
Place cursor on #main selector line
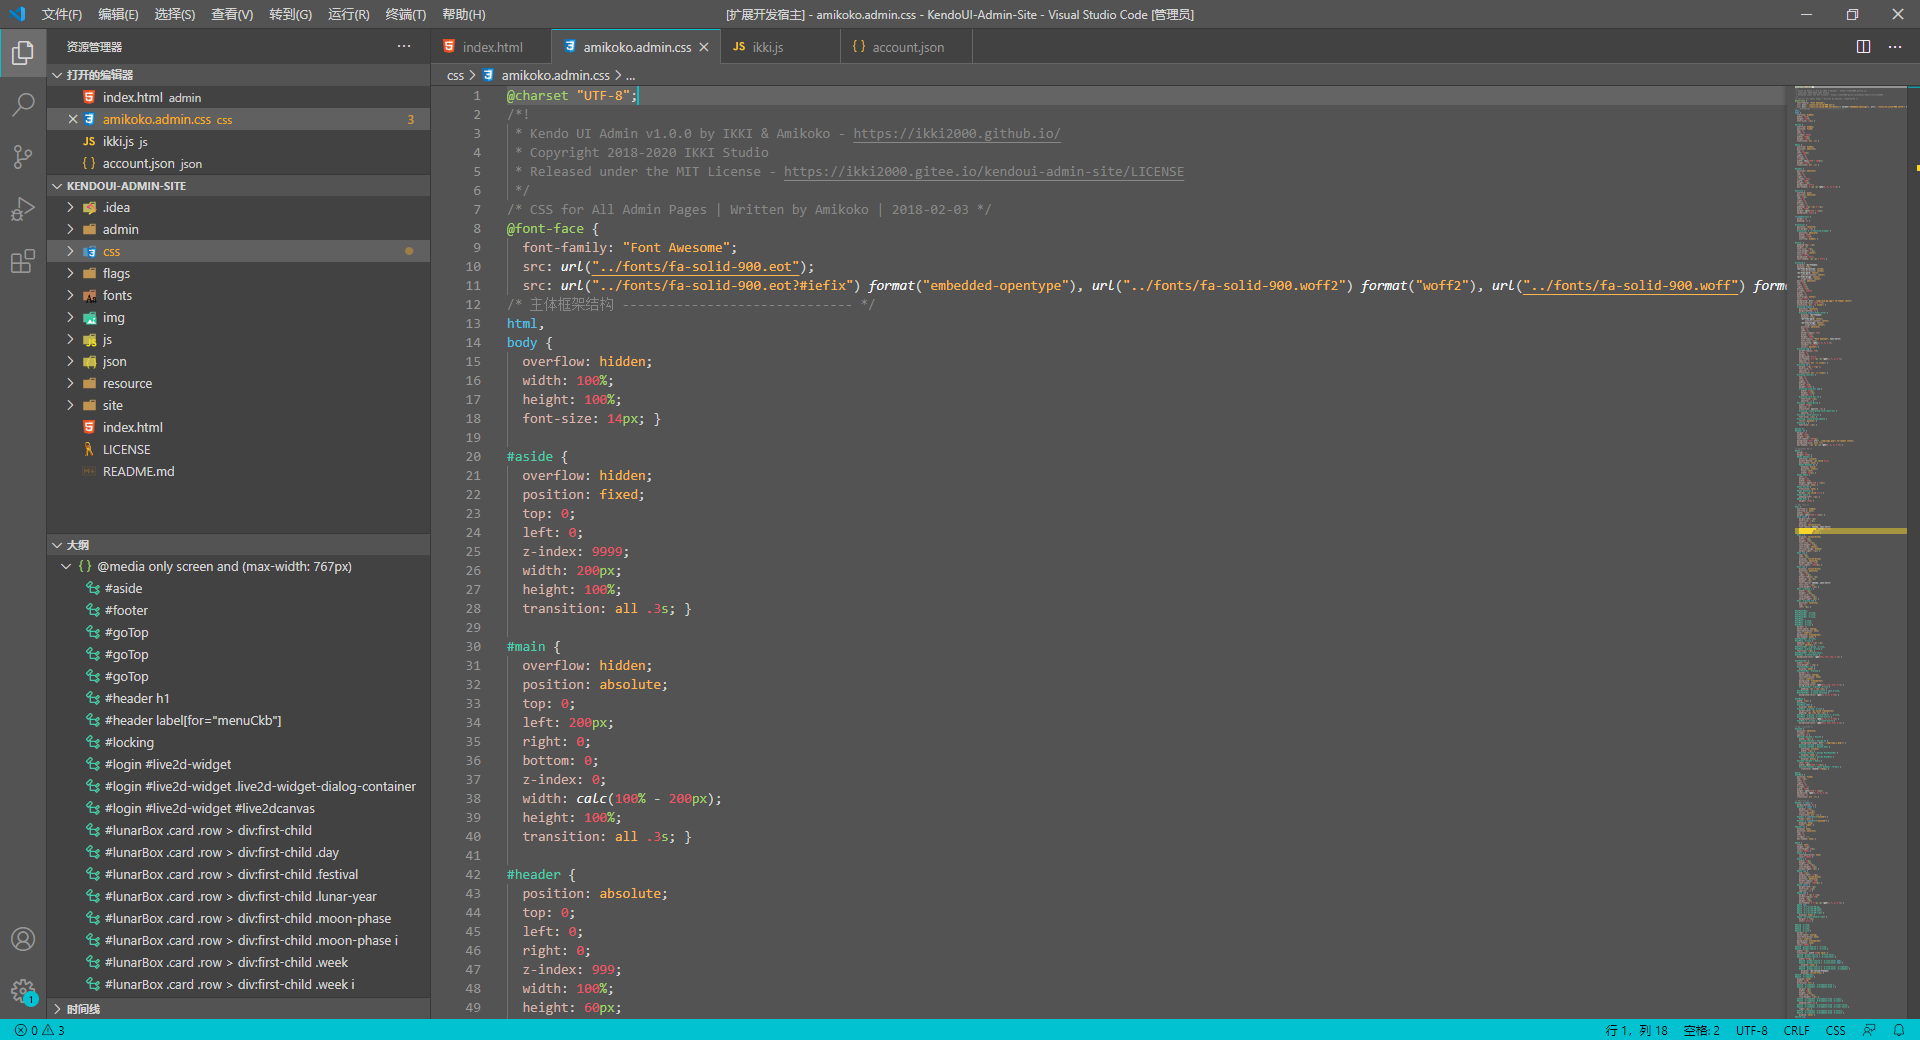coord(533,647)
